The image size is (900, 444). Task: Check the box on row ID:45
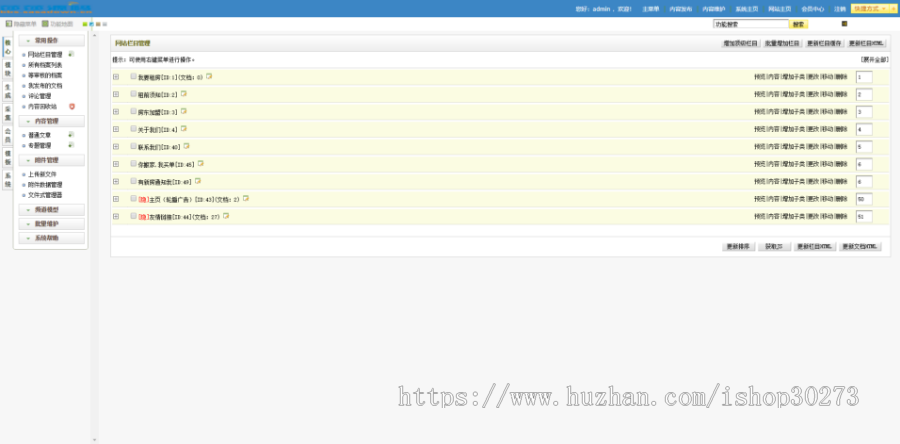(133, 163)
